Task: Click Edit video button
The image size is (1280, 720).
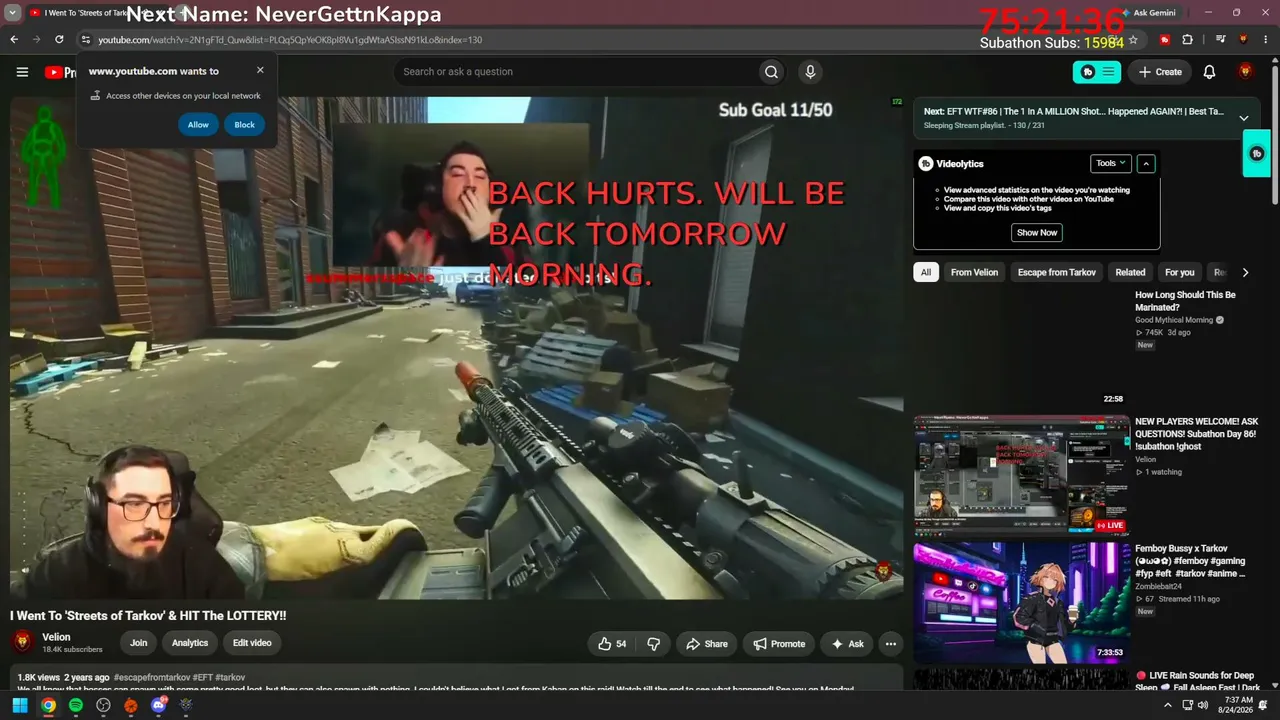Action: 253,643
